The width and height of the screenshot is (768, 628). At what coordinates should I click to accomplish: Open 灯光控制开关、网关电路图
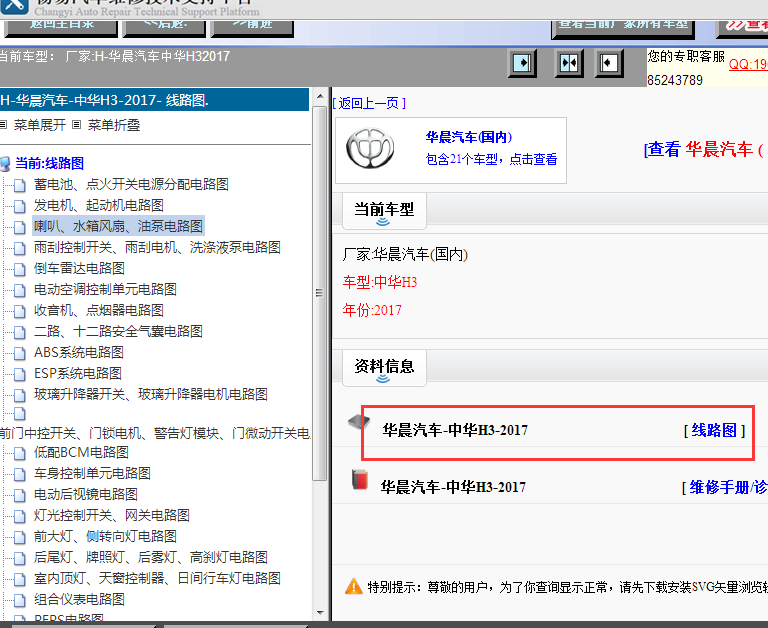(x=112, y=515)
